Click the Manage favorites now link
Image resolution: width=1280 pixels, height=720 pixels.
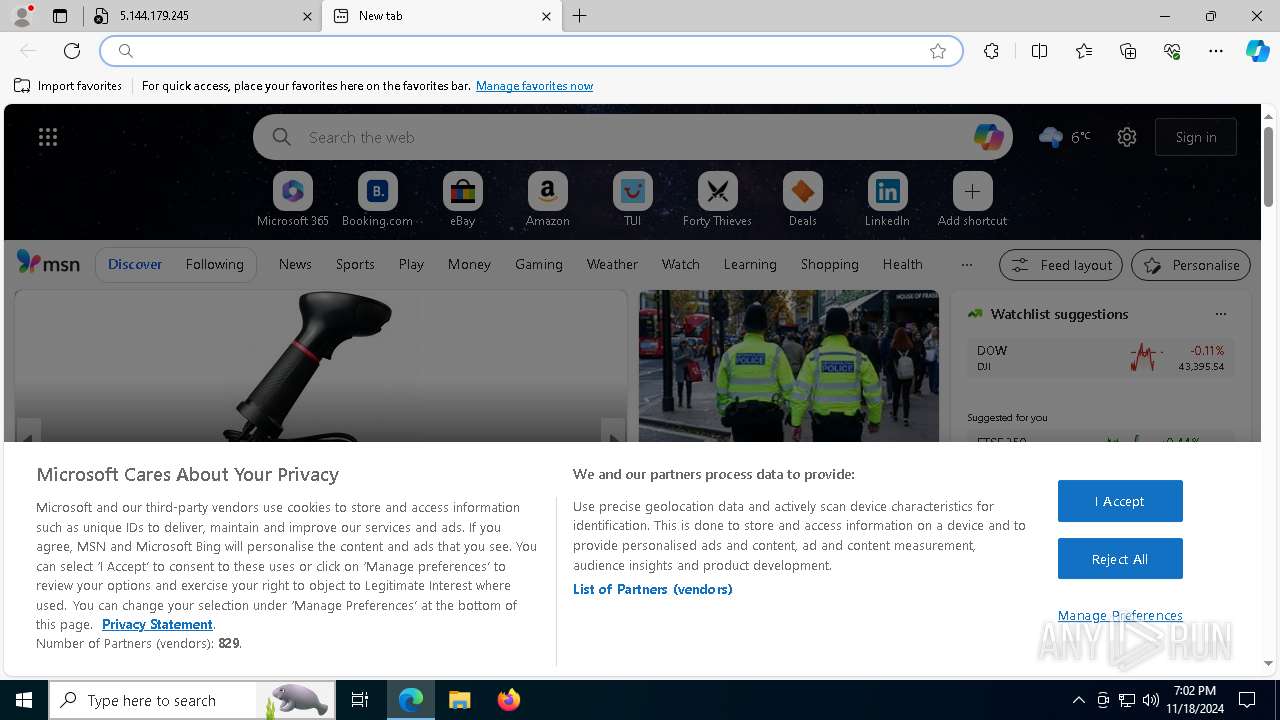pyautogui.click(x=534, y=86)
